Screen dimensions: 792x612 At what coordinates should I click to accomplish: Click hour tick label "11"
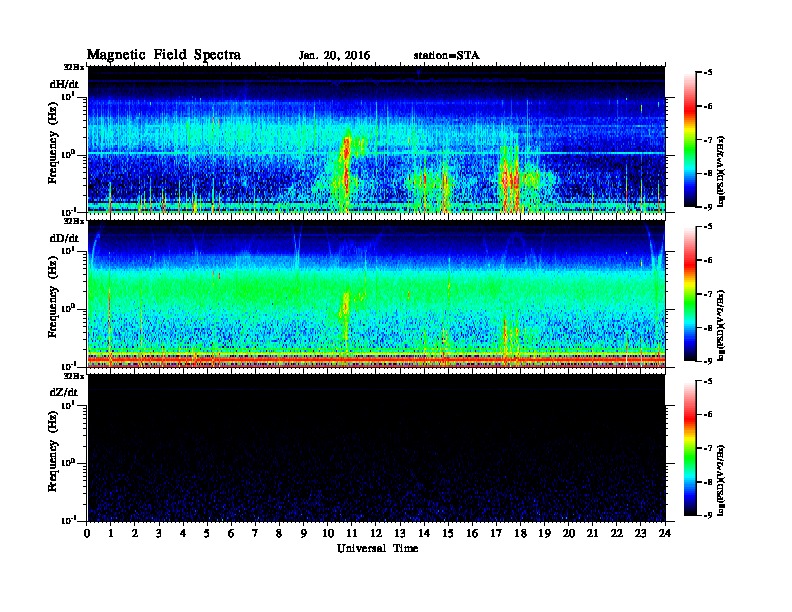tap(352, 533)
